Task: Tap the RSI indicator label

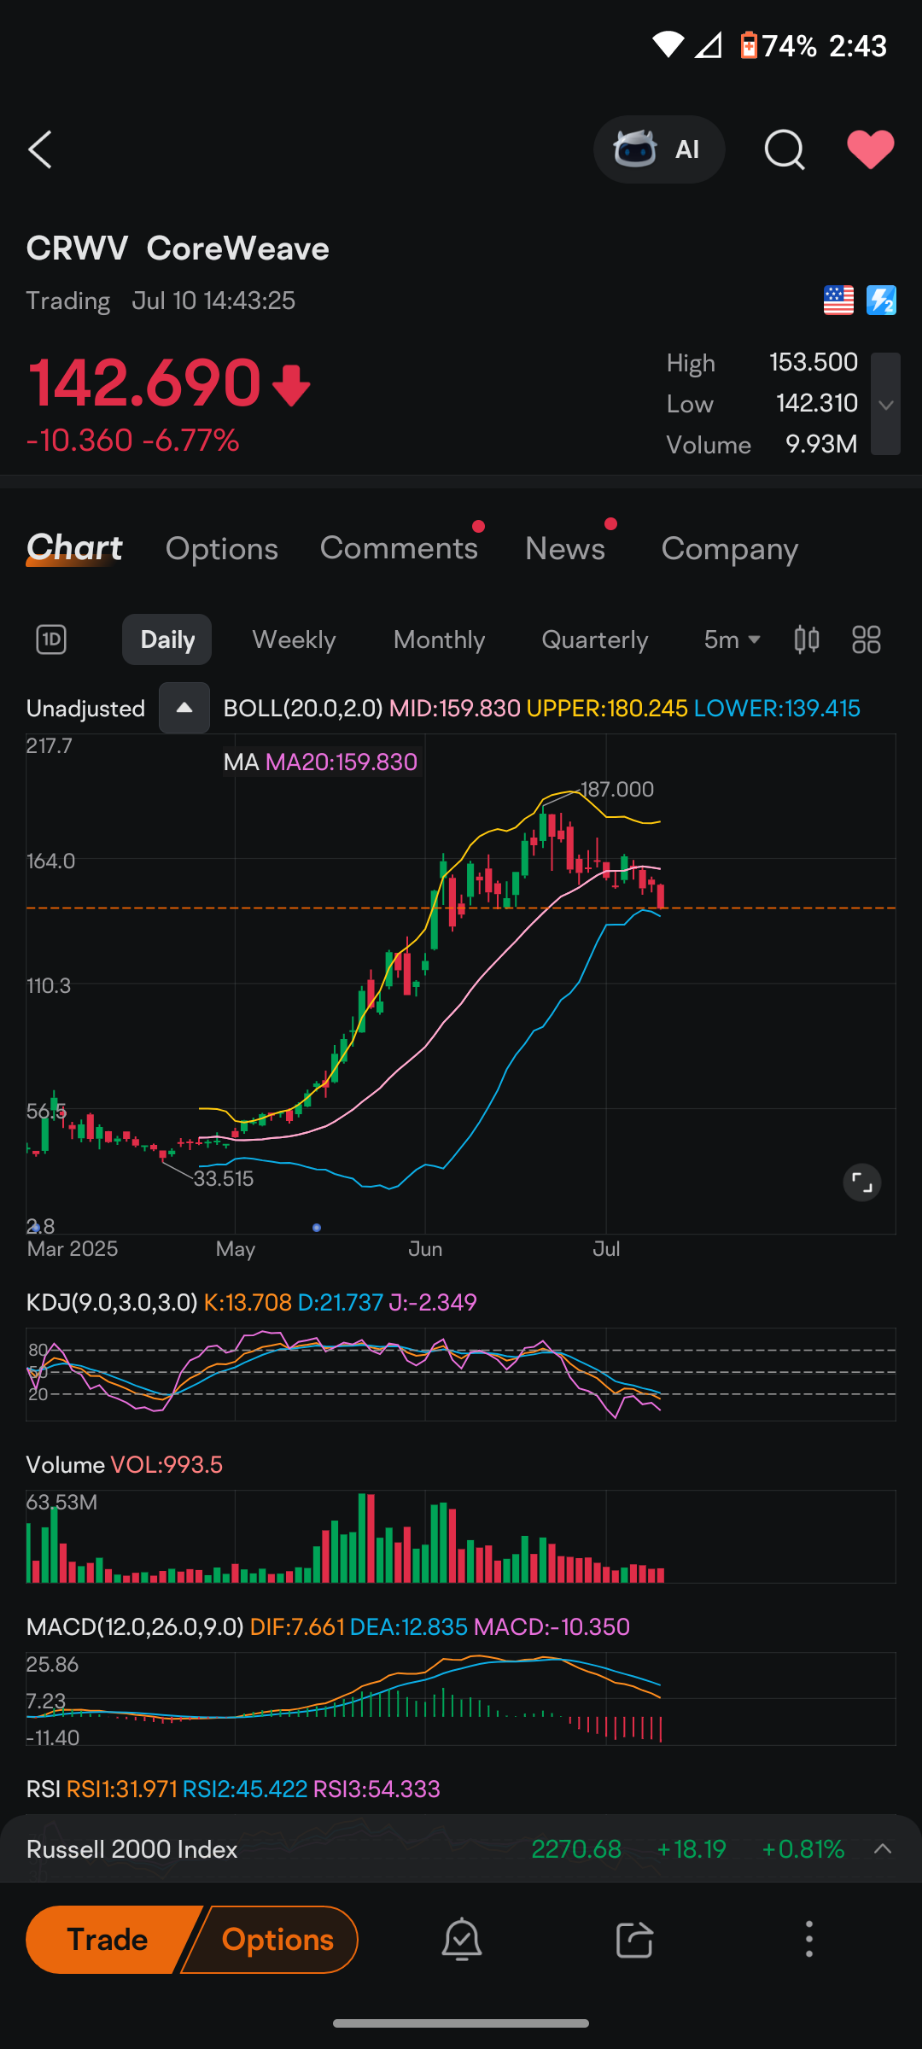Action: (x=43, y=1789)
